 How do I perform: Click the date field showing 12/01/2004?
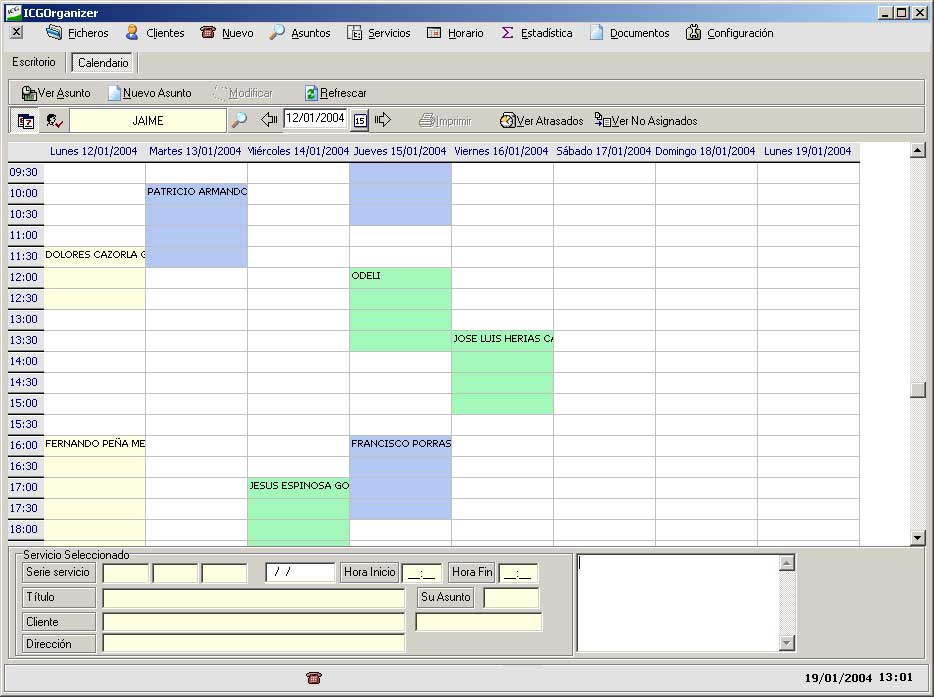click(x=315, y=119)
